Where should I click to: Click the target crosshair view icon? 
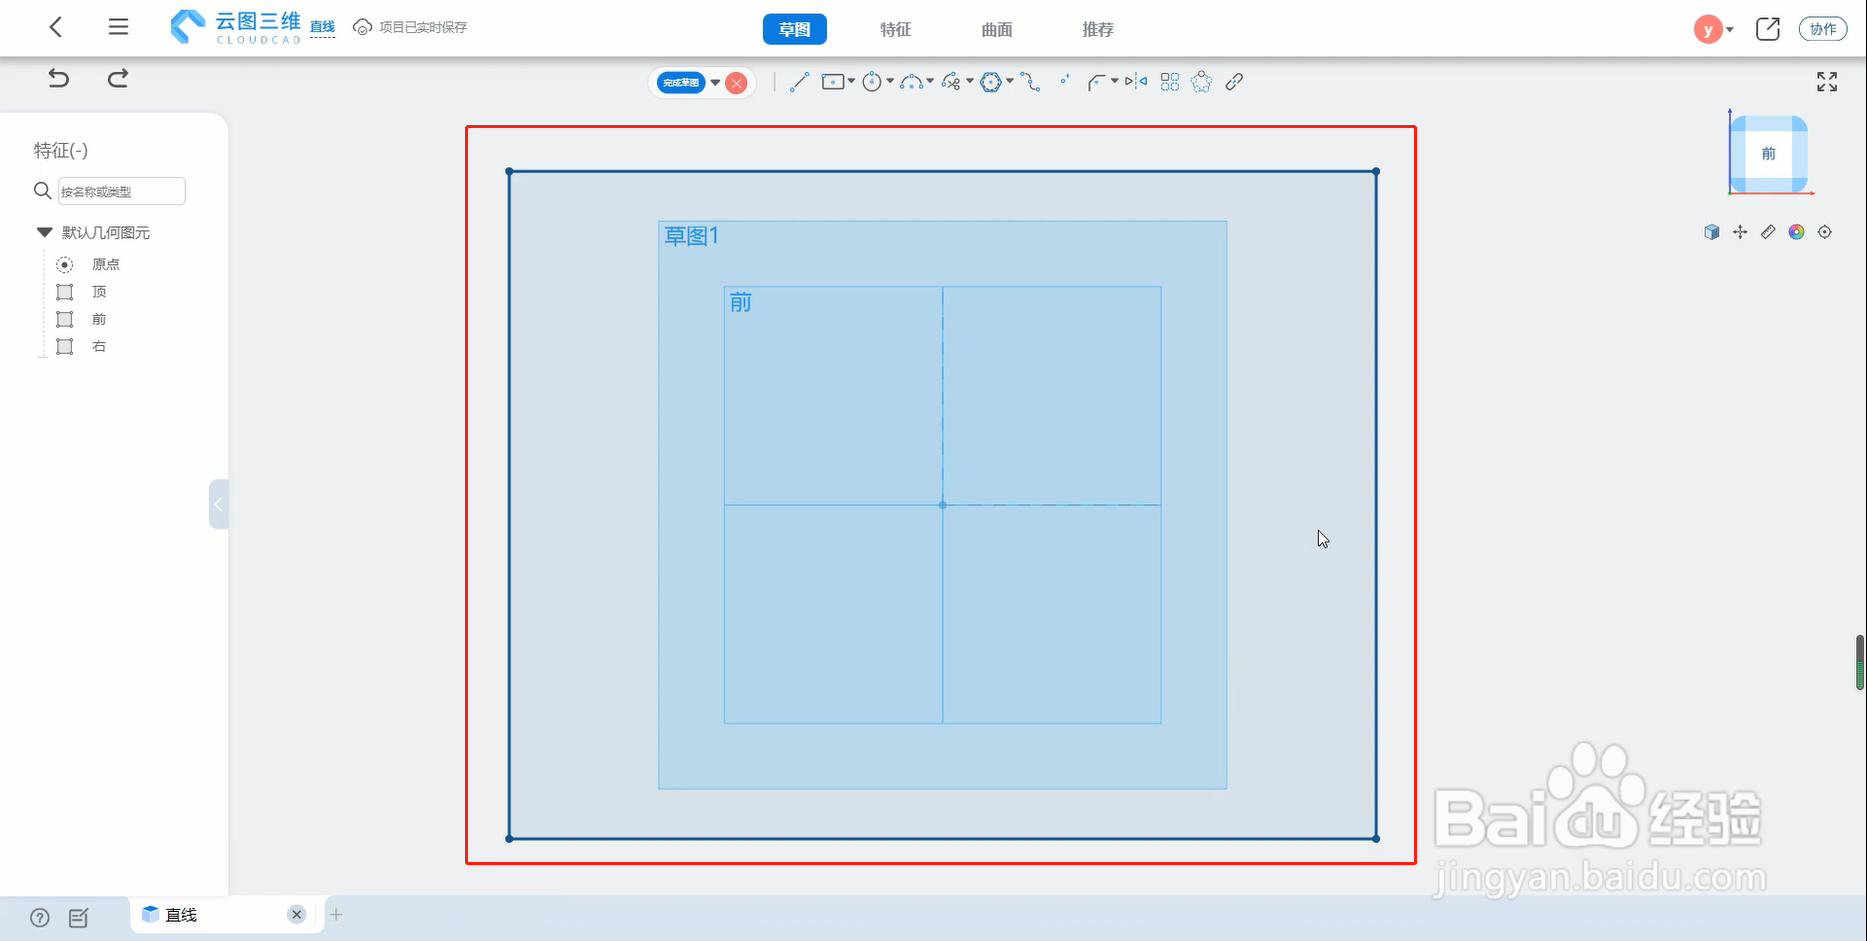tap(1825, 232)
